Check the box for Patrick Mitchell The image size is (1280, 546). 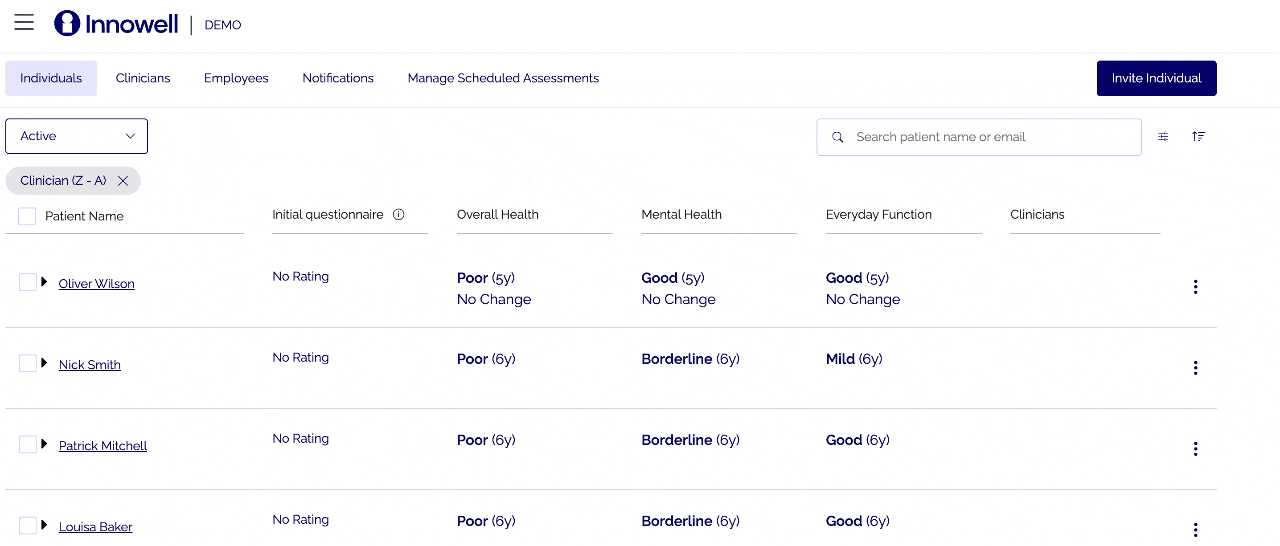click(x=27, y=445)
